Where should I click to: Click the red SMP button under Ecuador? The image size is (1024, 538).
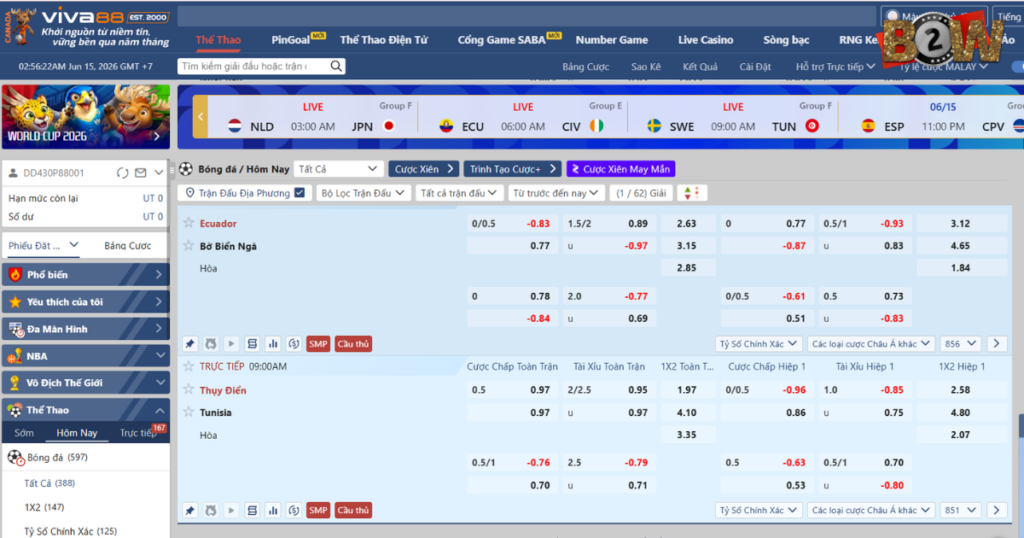[318, 343]
